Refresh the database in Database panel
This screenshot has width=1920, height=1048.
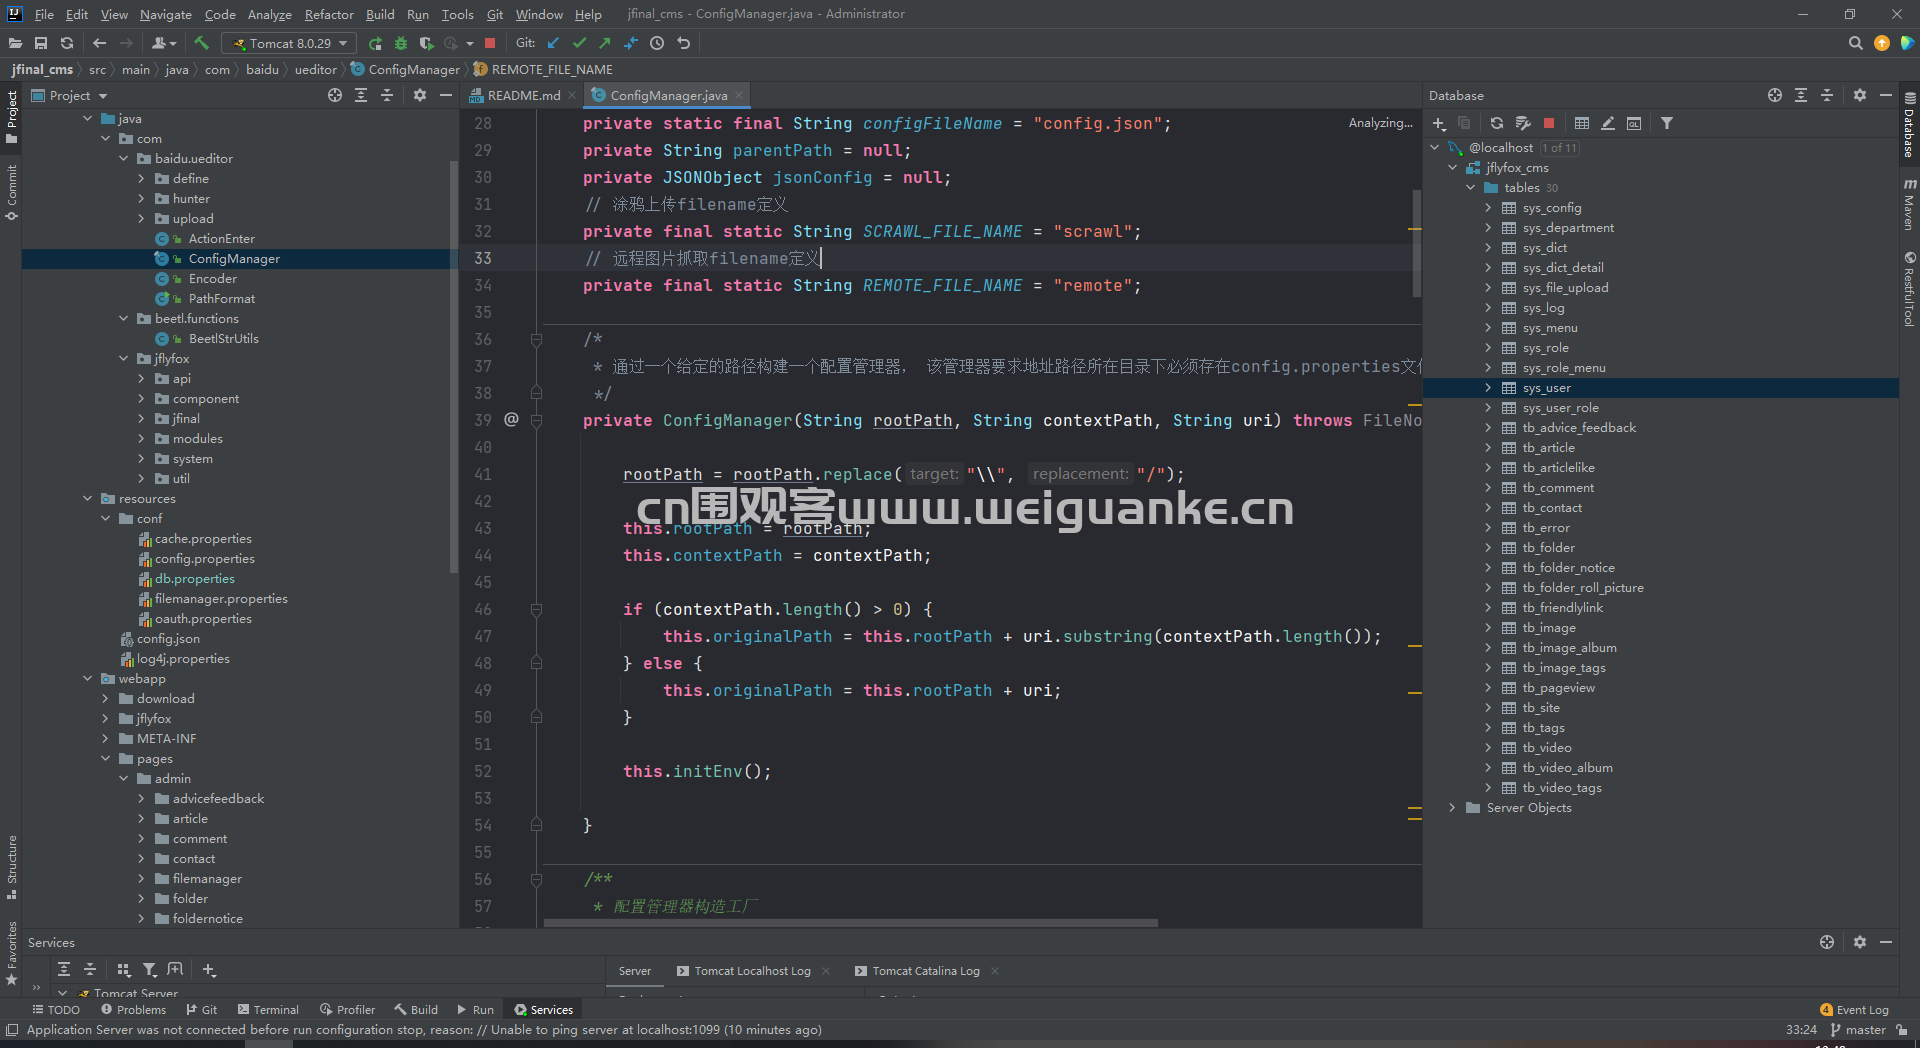click(x=1496, y=123)
